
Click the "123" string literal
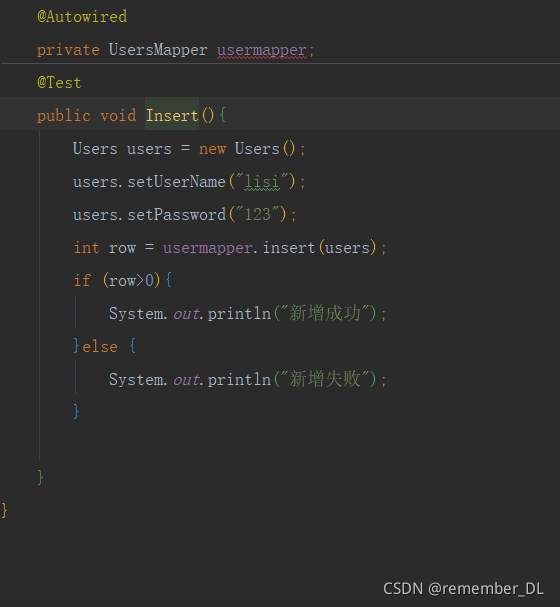coord(257,214)
